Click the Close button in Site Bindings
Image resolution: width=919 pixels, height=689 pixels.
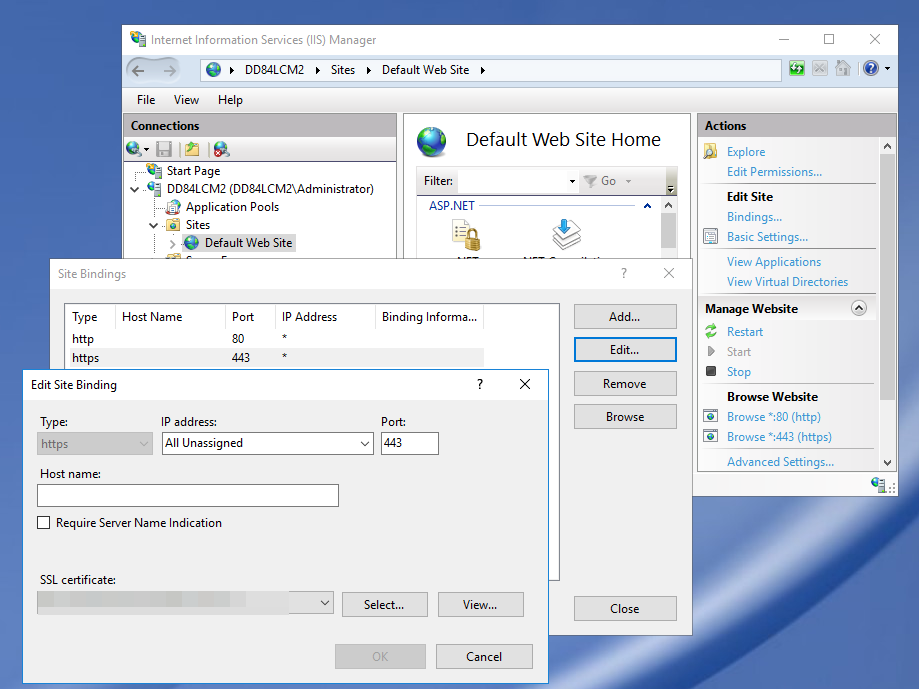(625, 609)
